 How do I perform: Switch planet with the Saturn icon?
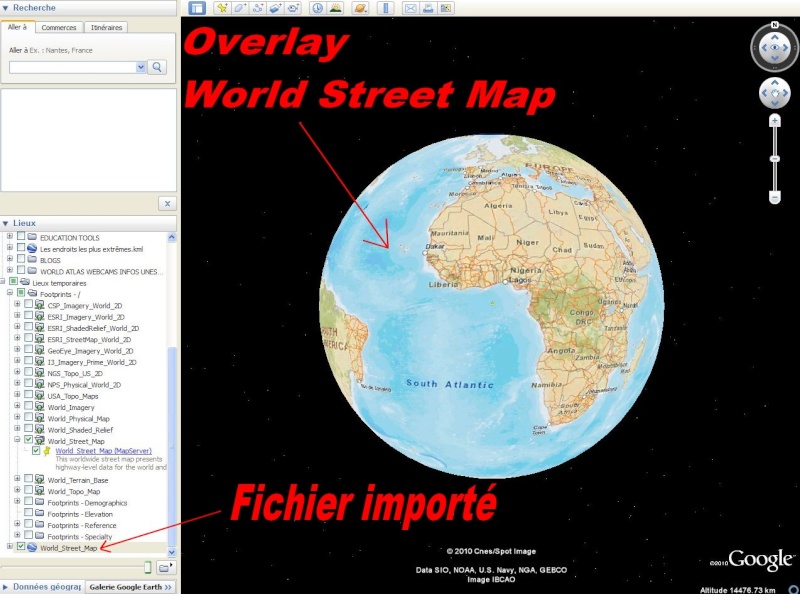(360, 8)
